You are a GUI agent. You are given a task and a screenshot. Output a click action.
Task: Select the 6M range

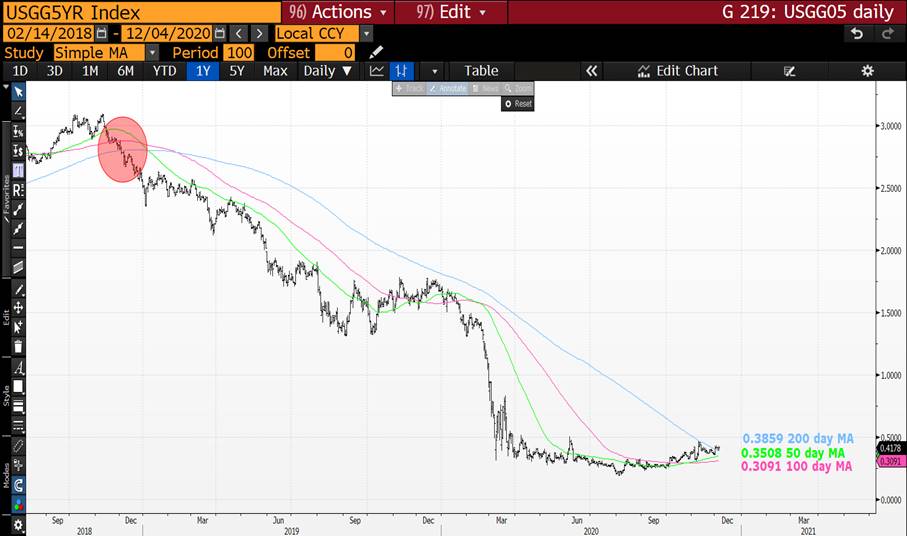(125, 71)
